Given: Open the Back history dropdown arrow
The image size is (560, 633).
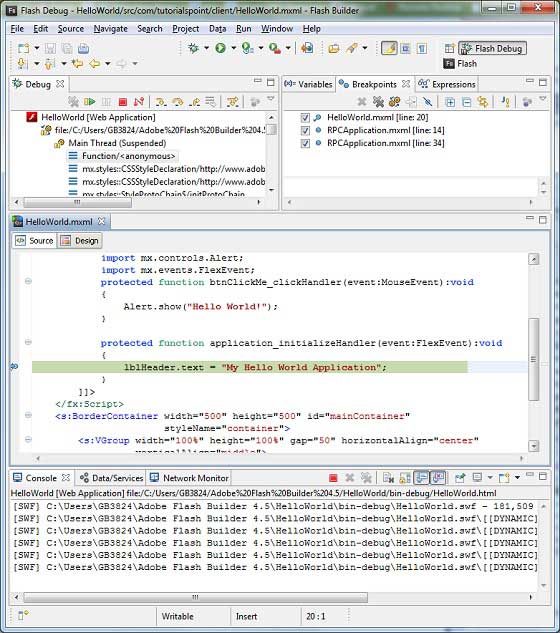Looking at the screenshot, I should 107,63.
